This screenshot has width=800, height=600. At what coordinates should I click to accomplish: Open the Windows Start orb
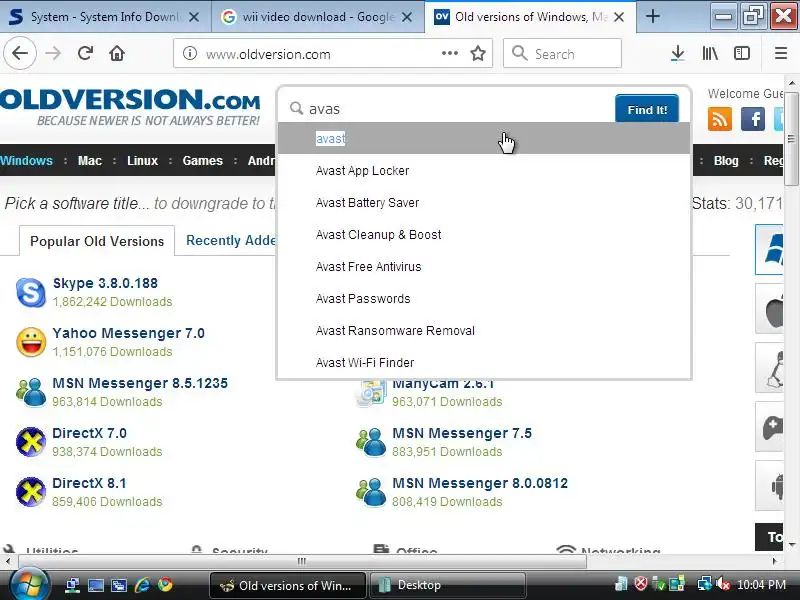[x=28, y=584]
